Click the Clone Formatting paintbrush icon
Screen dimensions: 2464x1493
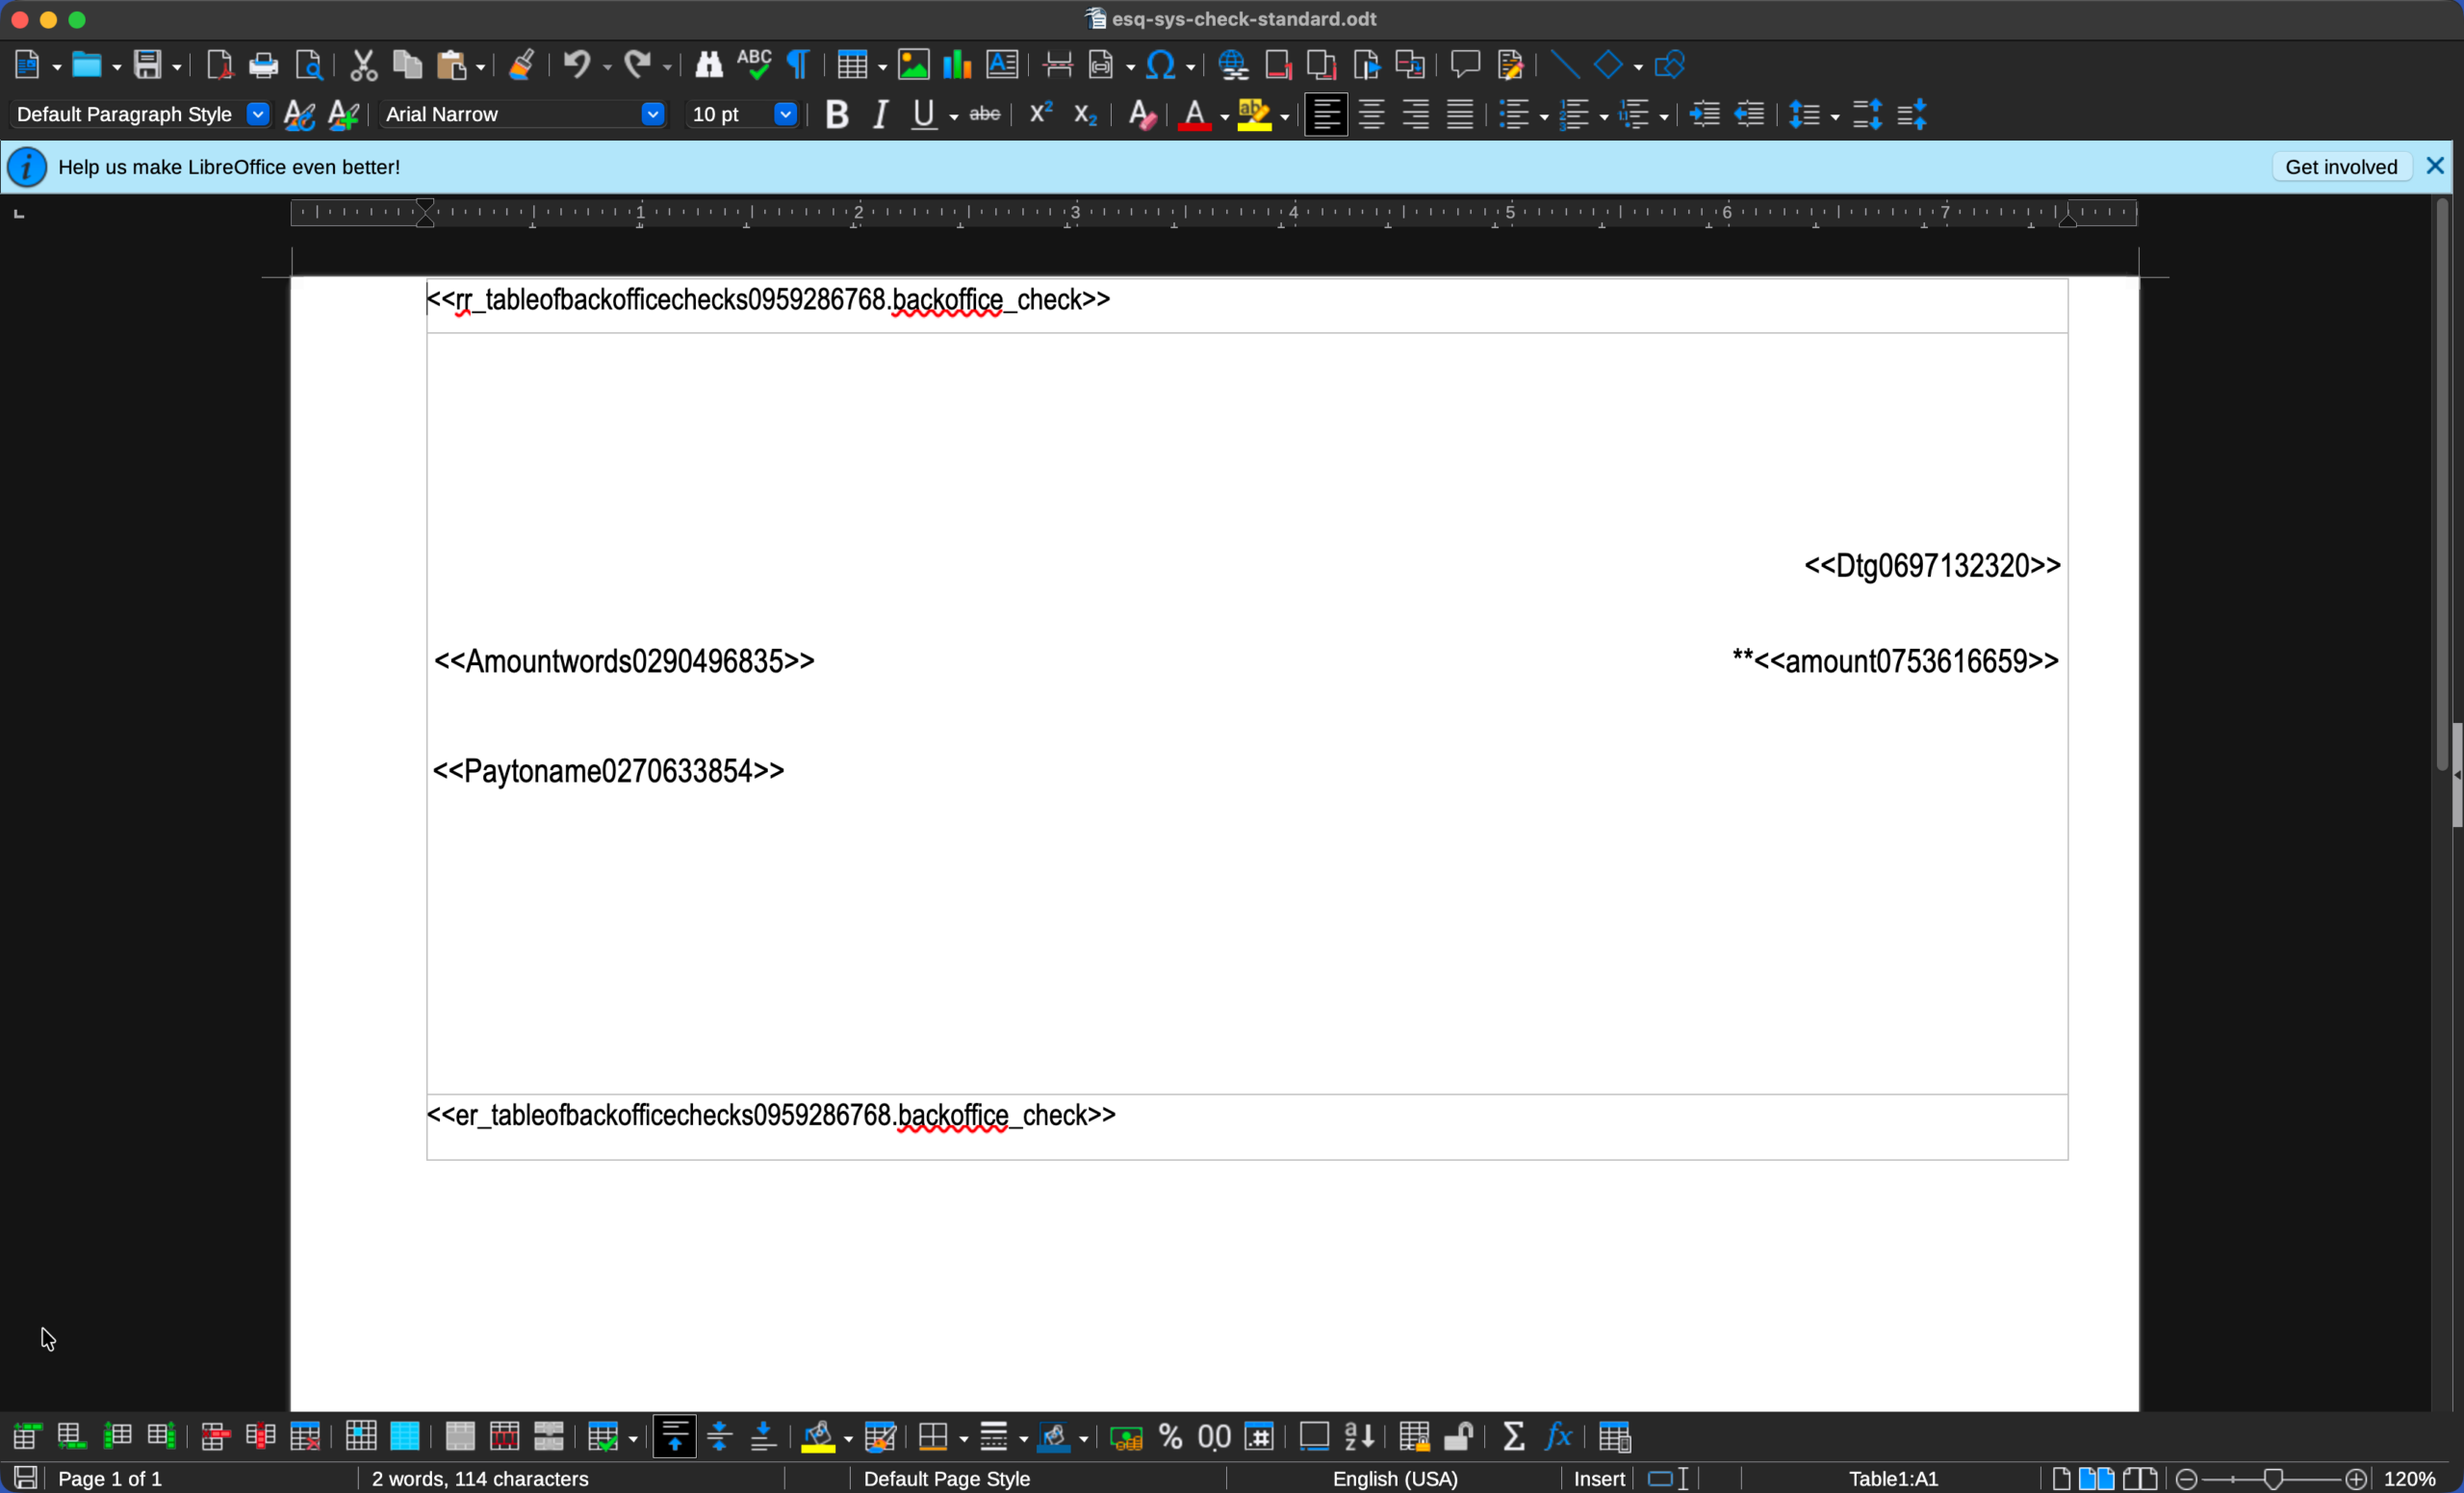(521, 65)
